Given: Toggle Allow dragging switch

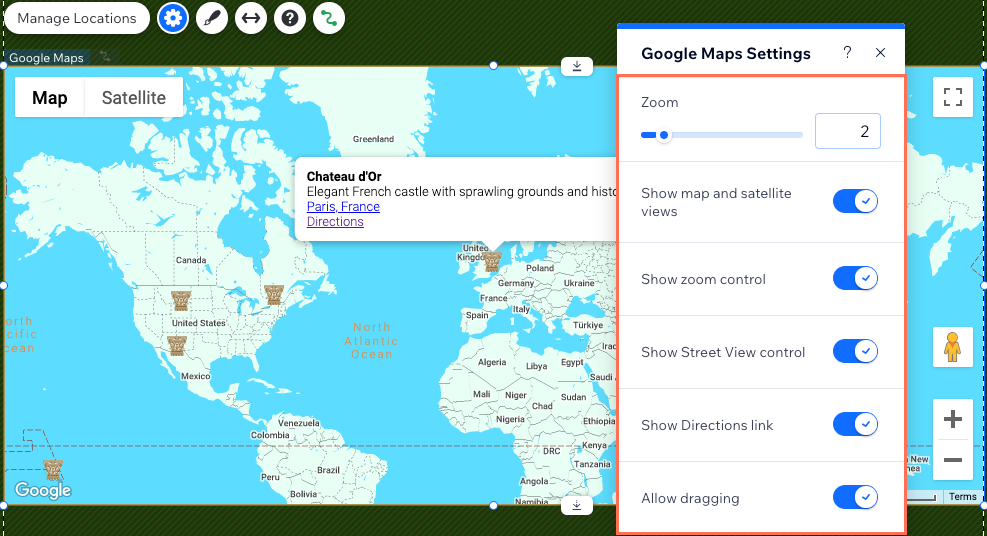Looking at the screenshot, I should click(855, 497).
